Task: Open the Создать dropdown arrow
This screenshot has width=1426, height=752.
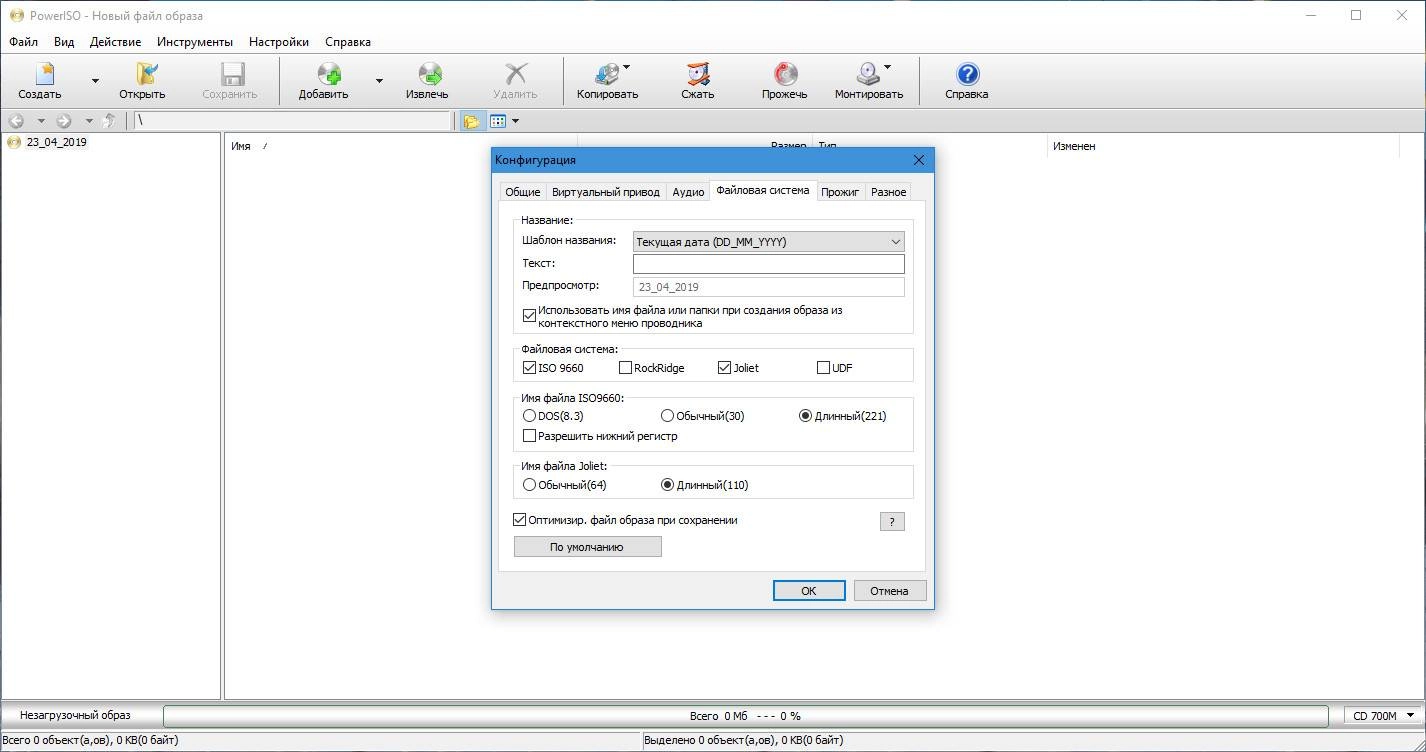Action: click(x=95, y=80)
